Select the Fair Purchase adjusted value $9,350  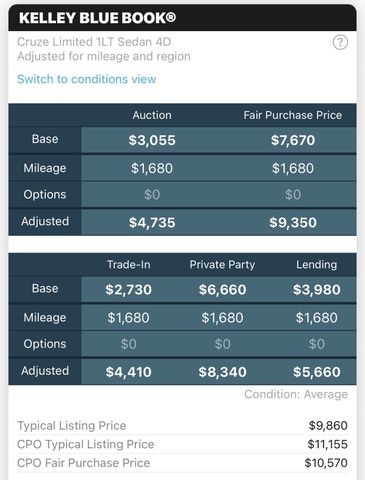point(293,223)
